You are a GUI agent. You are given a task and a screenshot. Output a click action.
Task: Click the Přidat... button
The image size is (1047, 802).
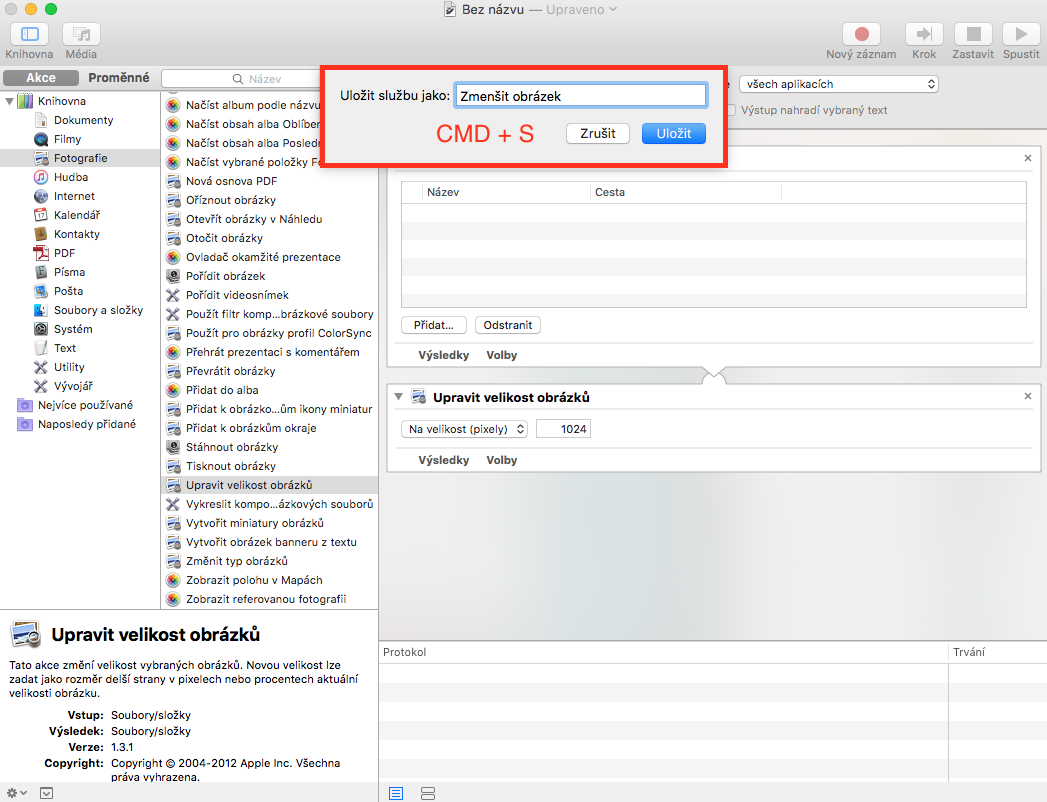[x=434, y=325]
